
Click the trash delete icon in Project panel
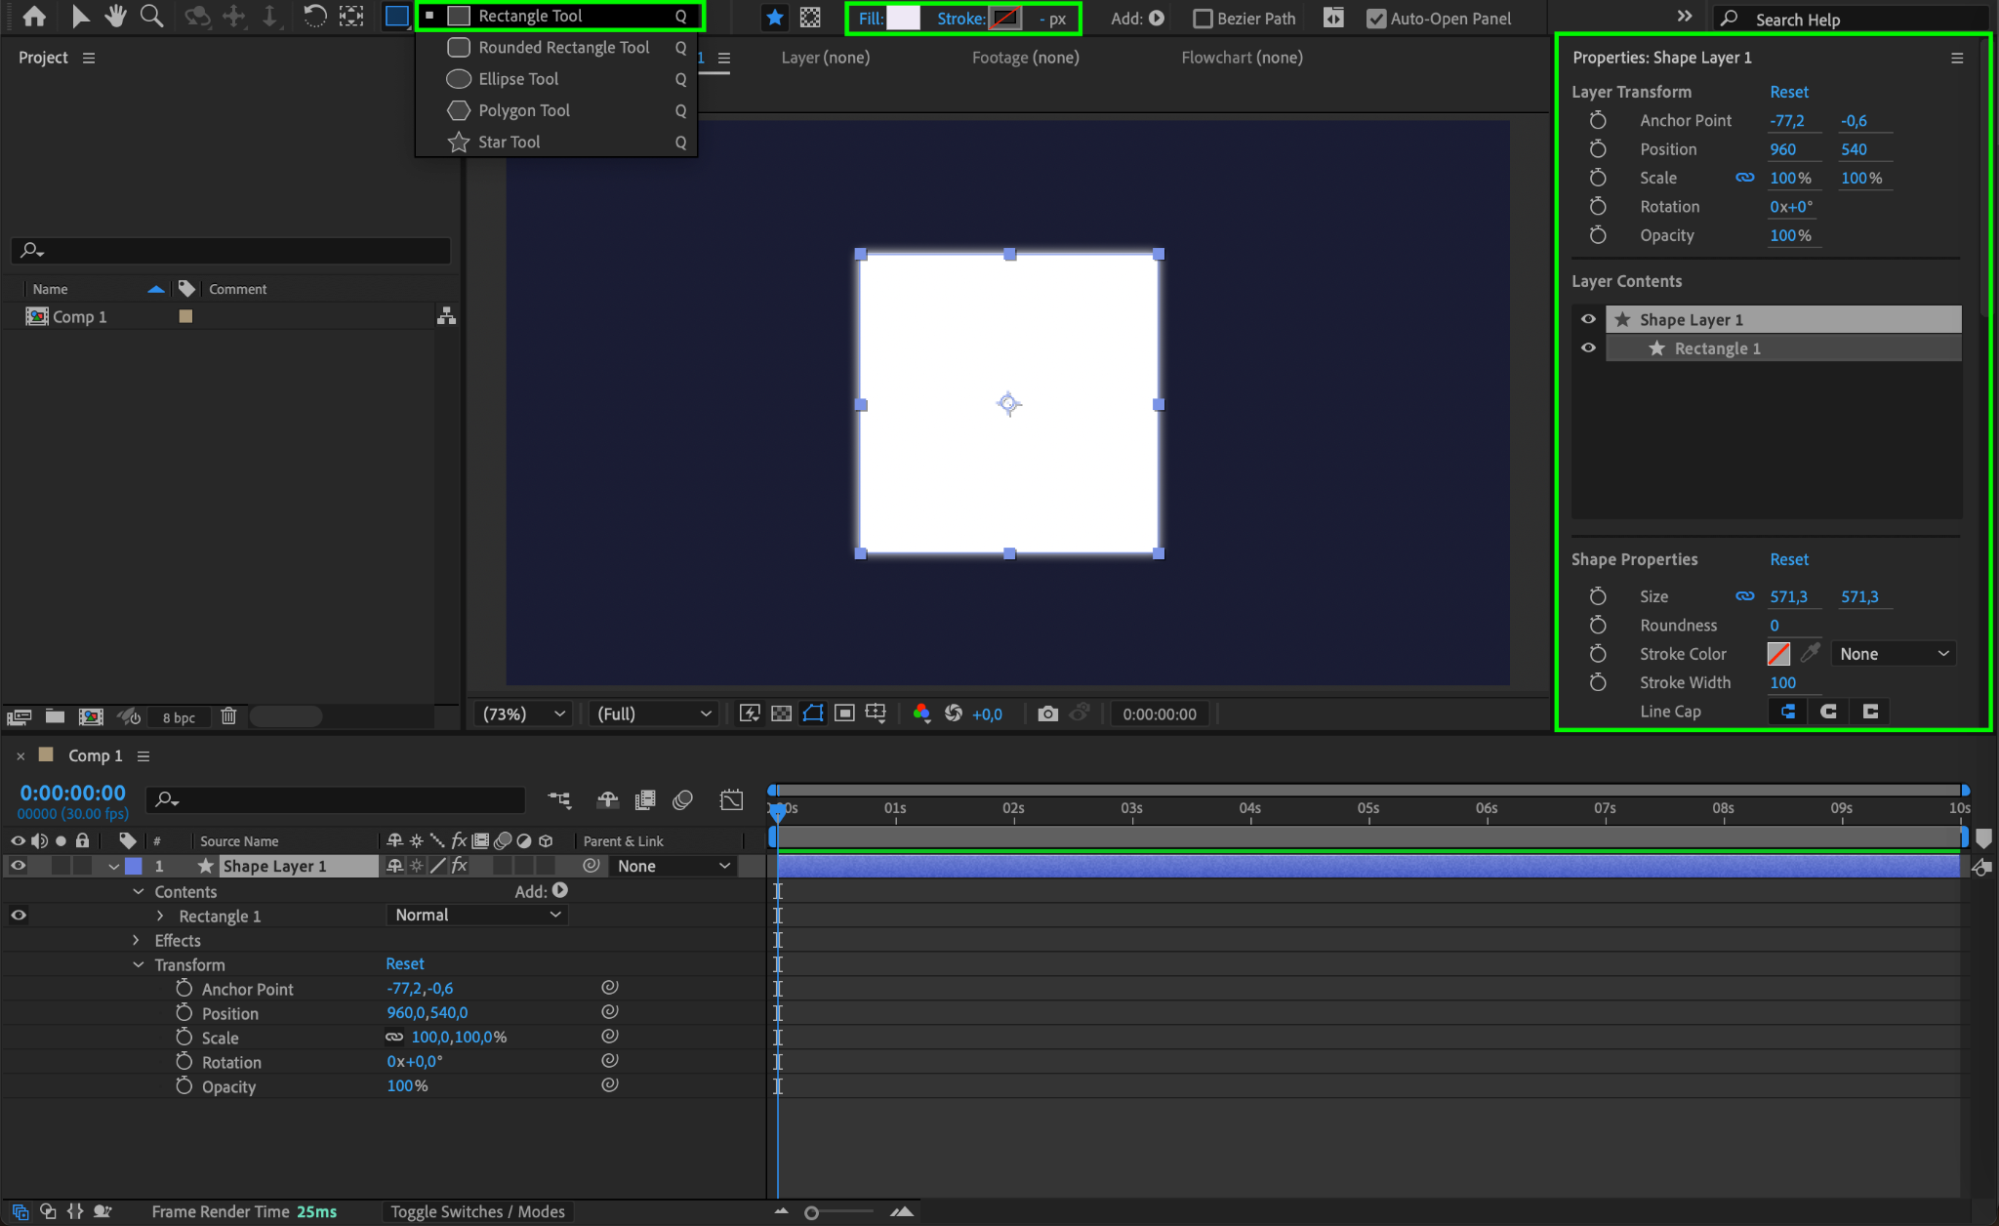[228, 716]
